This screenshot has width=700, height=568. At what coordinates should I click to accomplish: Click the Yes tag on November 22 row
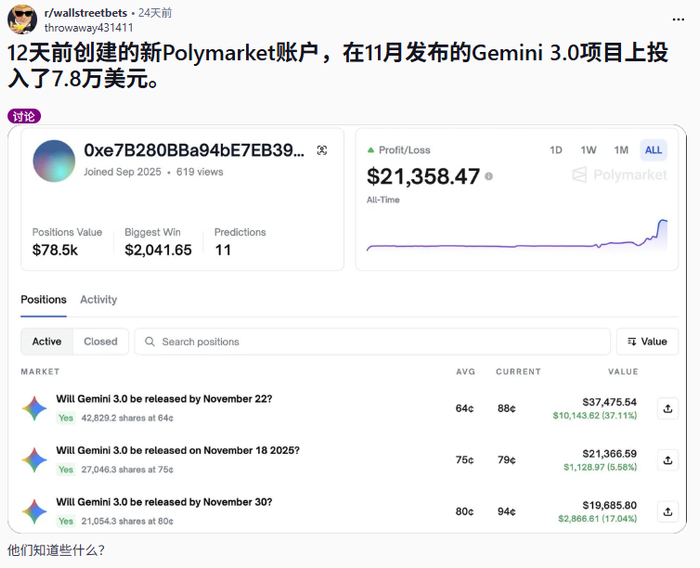(66, 418)
